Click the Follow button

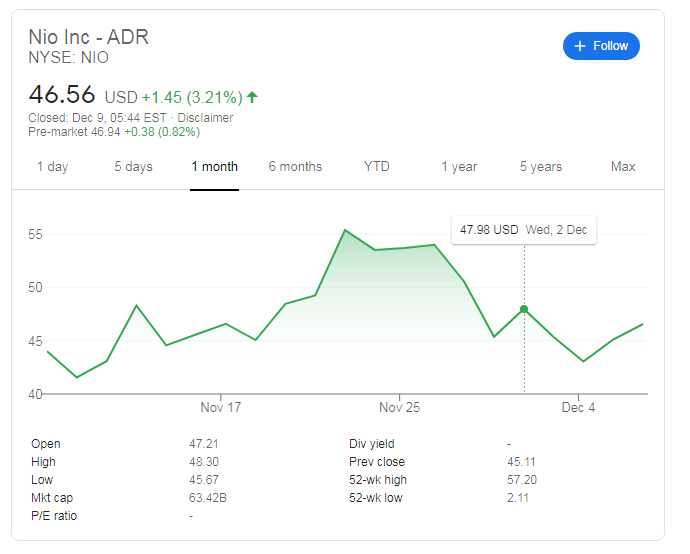601,46
